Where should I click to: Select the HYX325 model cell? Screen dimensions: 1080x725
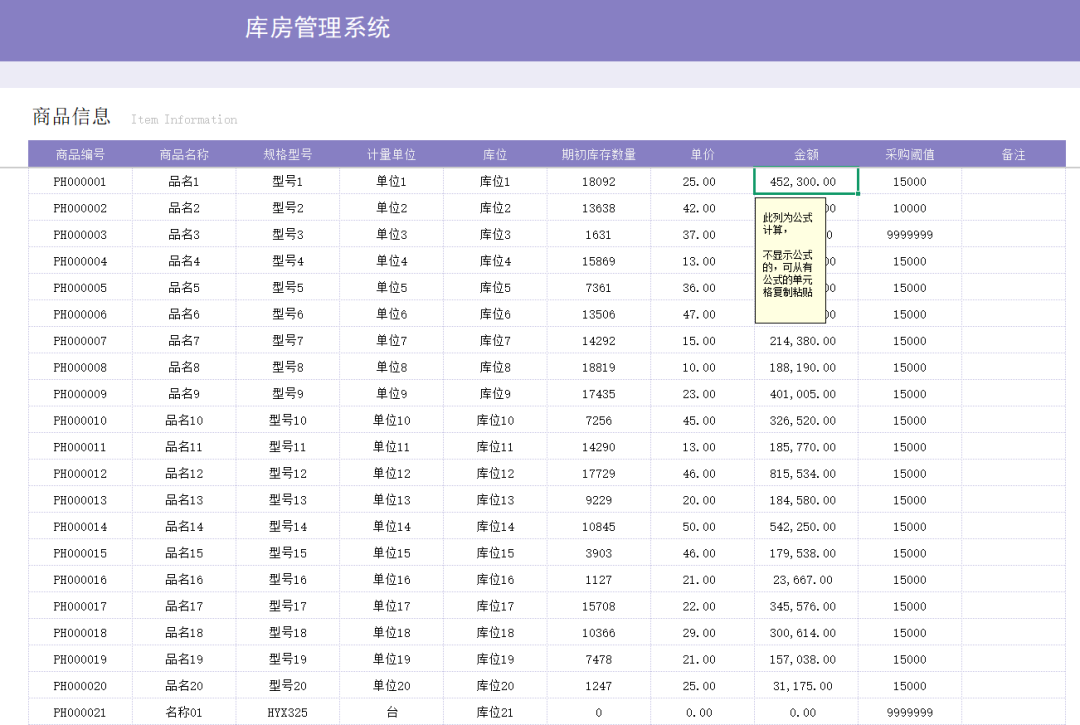[288, 713]
